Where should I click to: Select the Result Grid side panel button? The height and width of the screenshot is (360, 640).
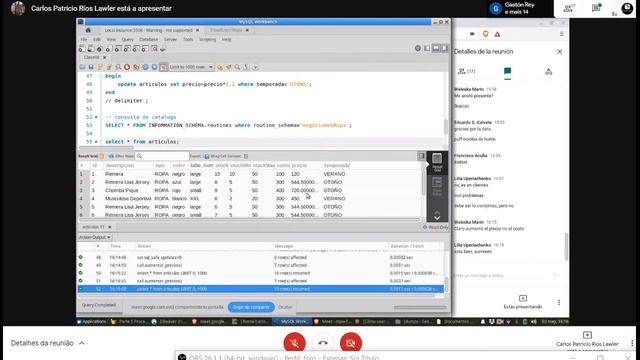(437, 162)
